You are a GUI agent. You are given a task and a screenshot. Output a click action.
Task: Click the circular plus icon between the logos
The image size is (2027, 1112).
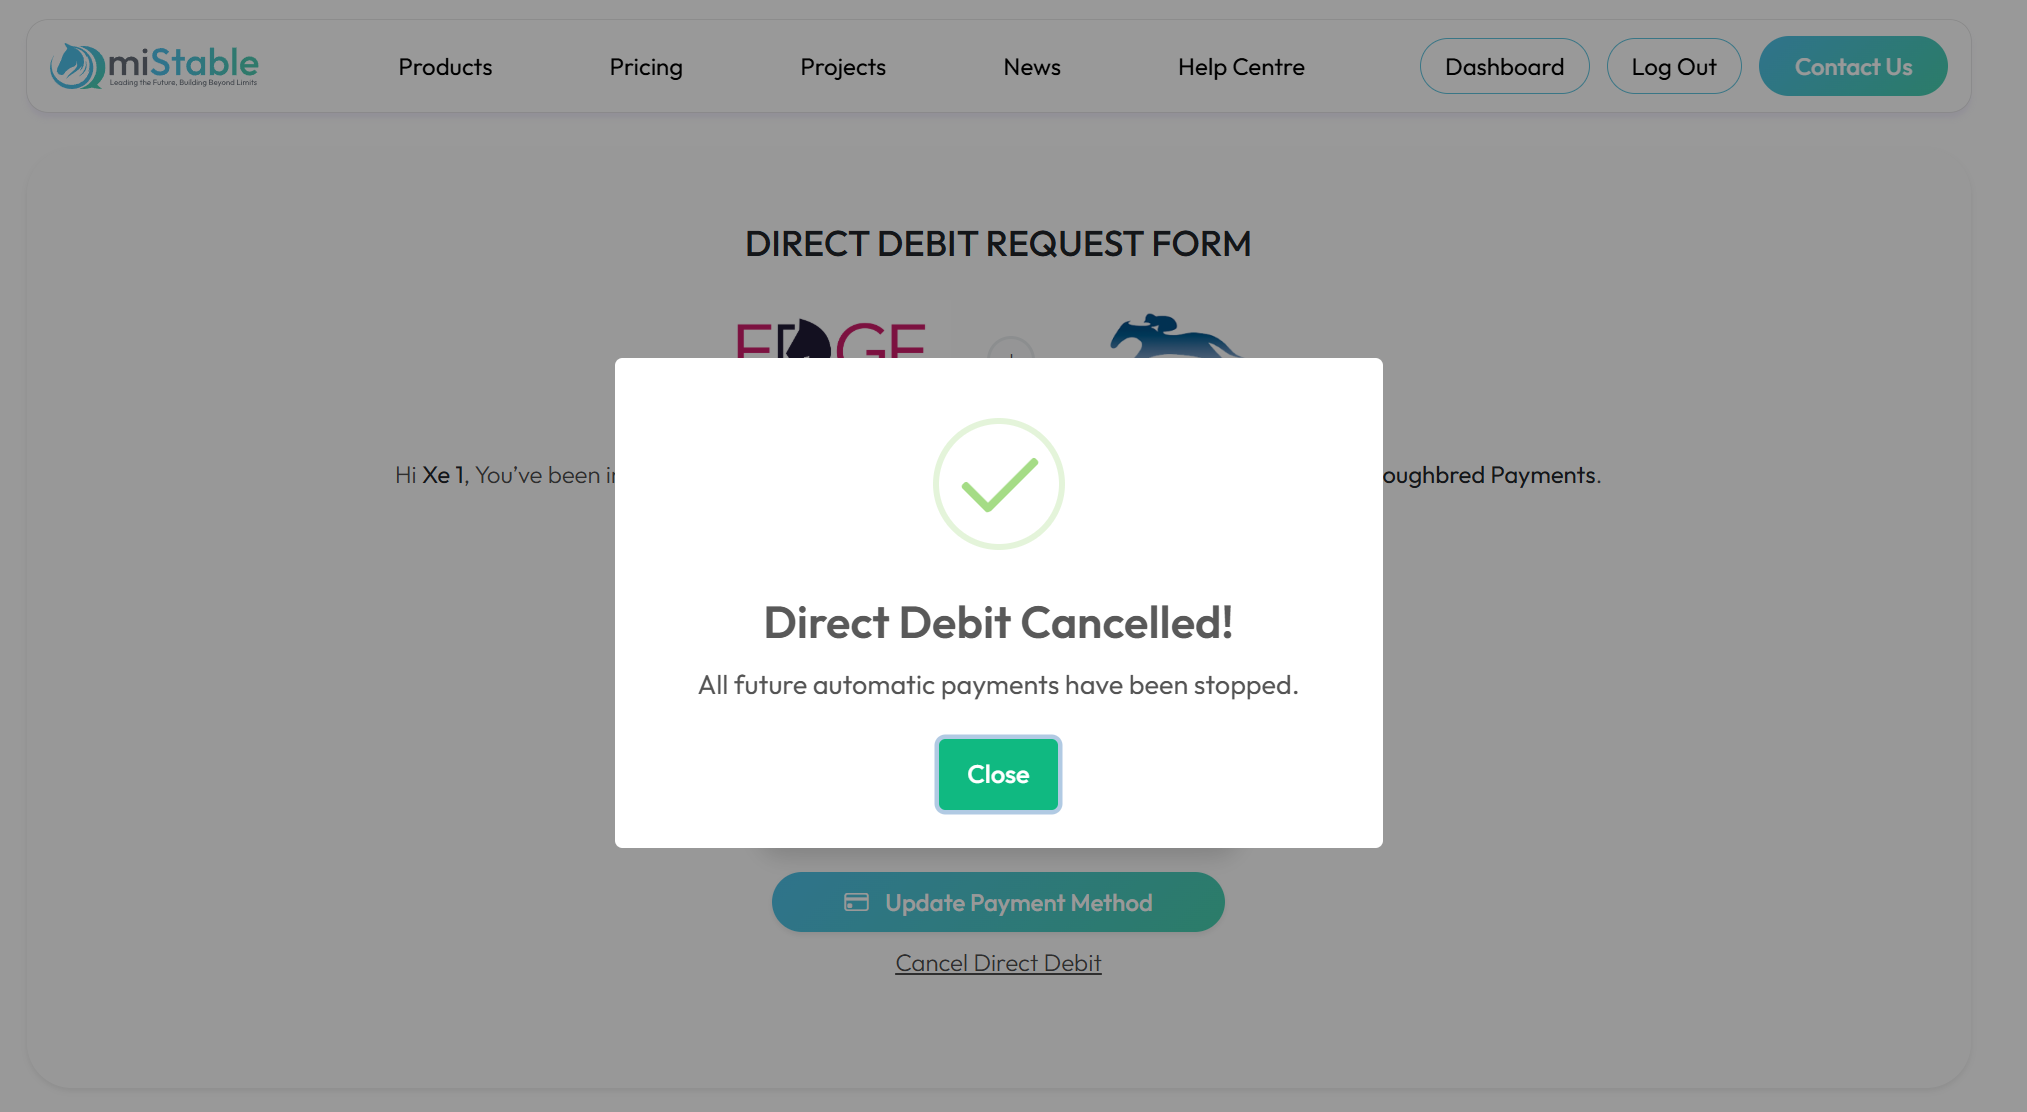(x=1010, y=349)
